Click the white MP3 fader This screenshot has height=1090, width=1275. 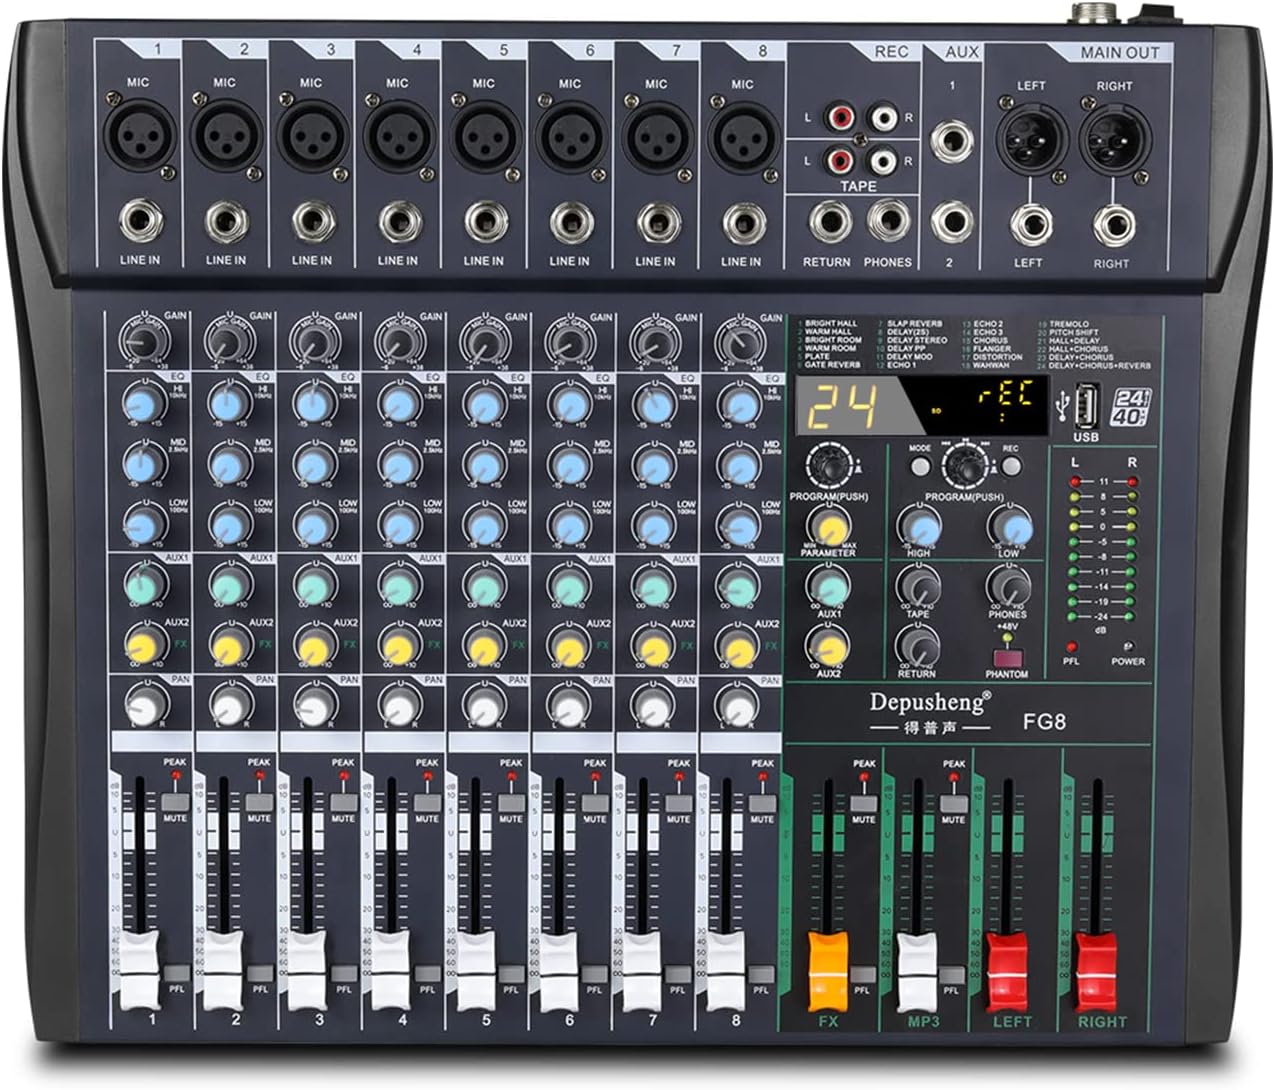coord(917,970)
